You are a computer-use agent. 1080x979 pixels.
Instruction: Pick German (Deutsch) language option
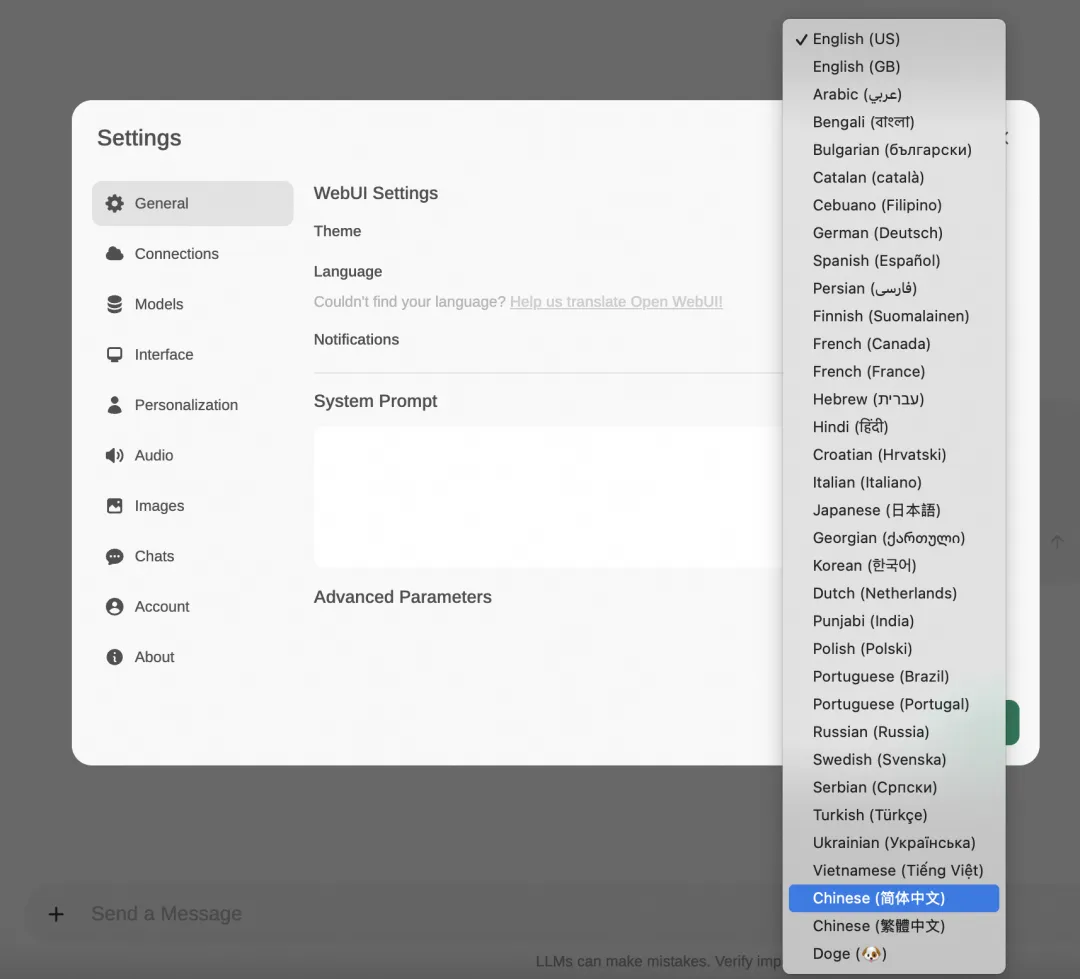pyautogui.click(x=893, y=233)
